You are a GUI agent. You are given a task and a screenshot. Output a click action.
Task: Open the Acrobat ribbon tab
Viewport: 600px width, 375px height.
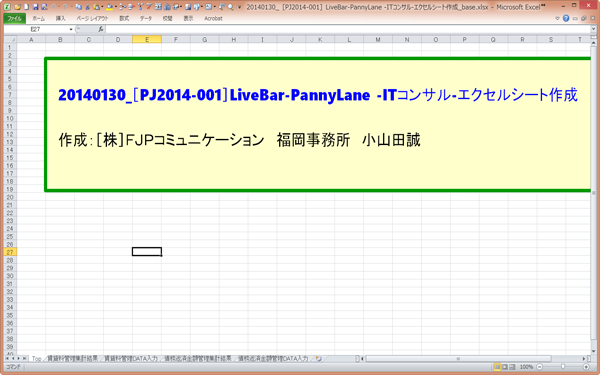[213, 18]
